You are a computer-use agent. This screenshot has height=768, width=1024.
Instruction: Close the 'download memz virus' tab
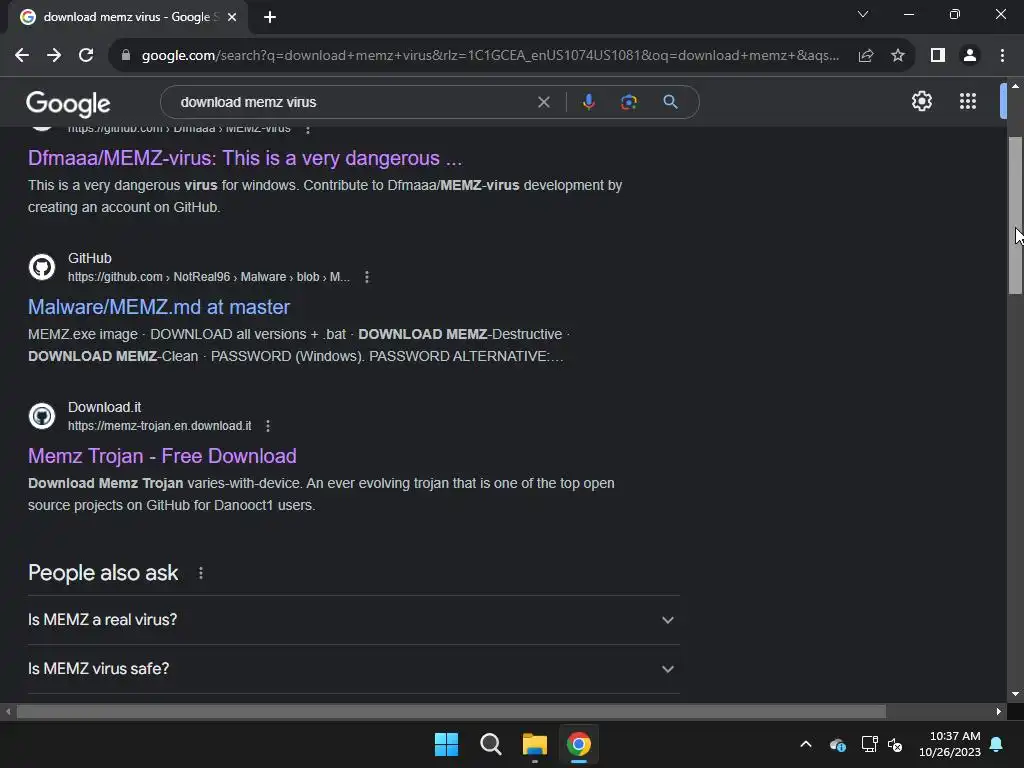coord(232,17)
